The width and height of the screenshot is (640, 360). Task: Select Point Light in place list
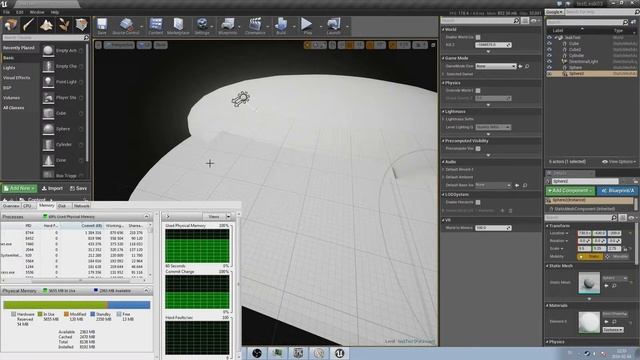point(63,82)
